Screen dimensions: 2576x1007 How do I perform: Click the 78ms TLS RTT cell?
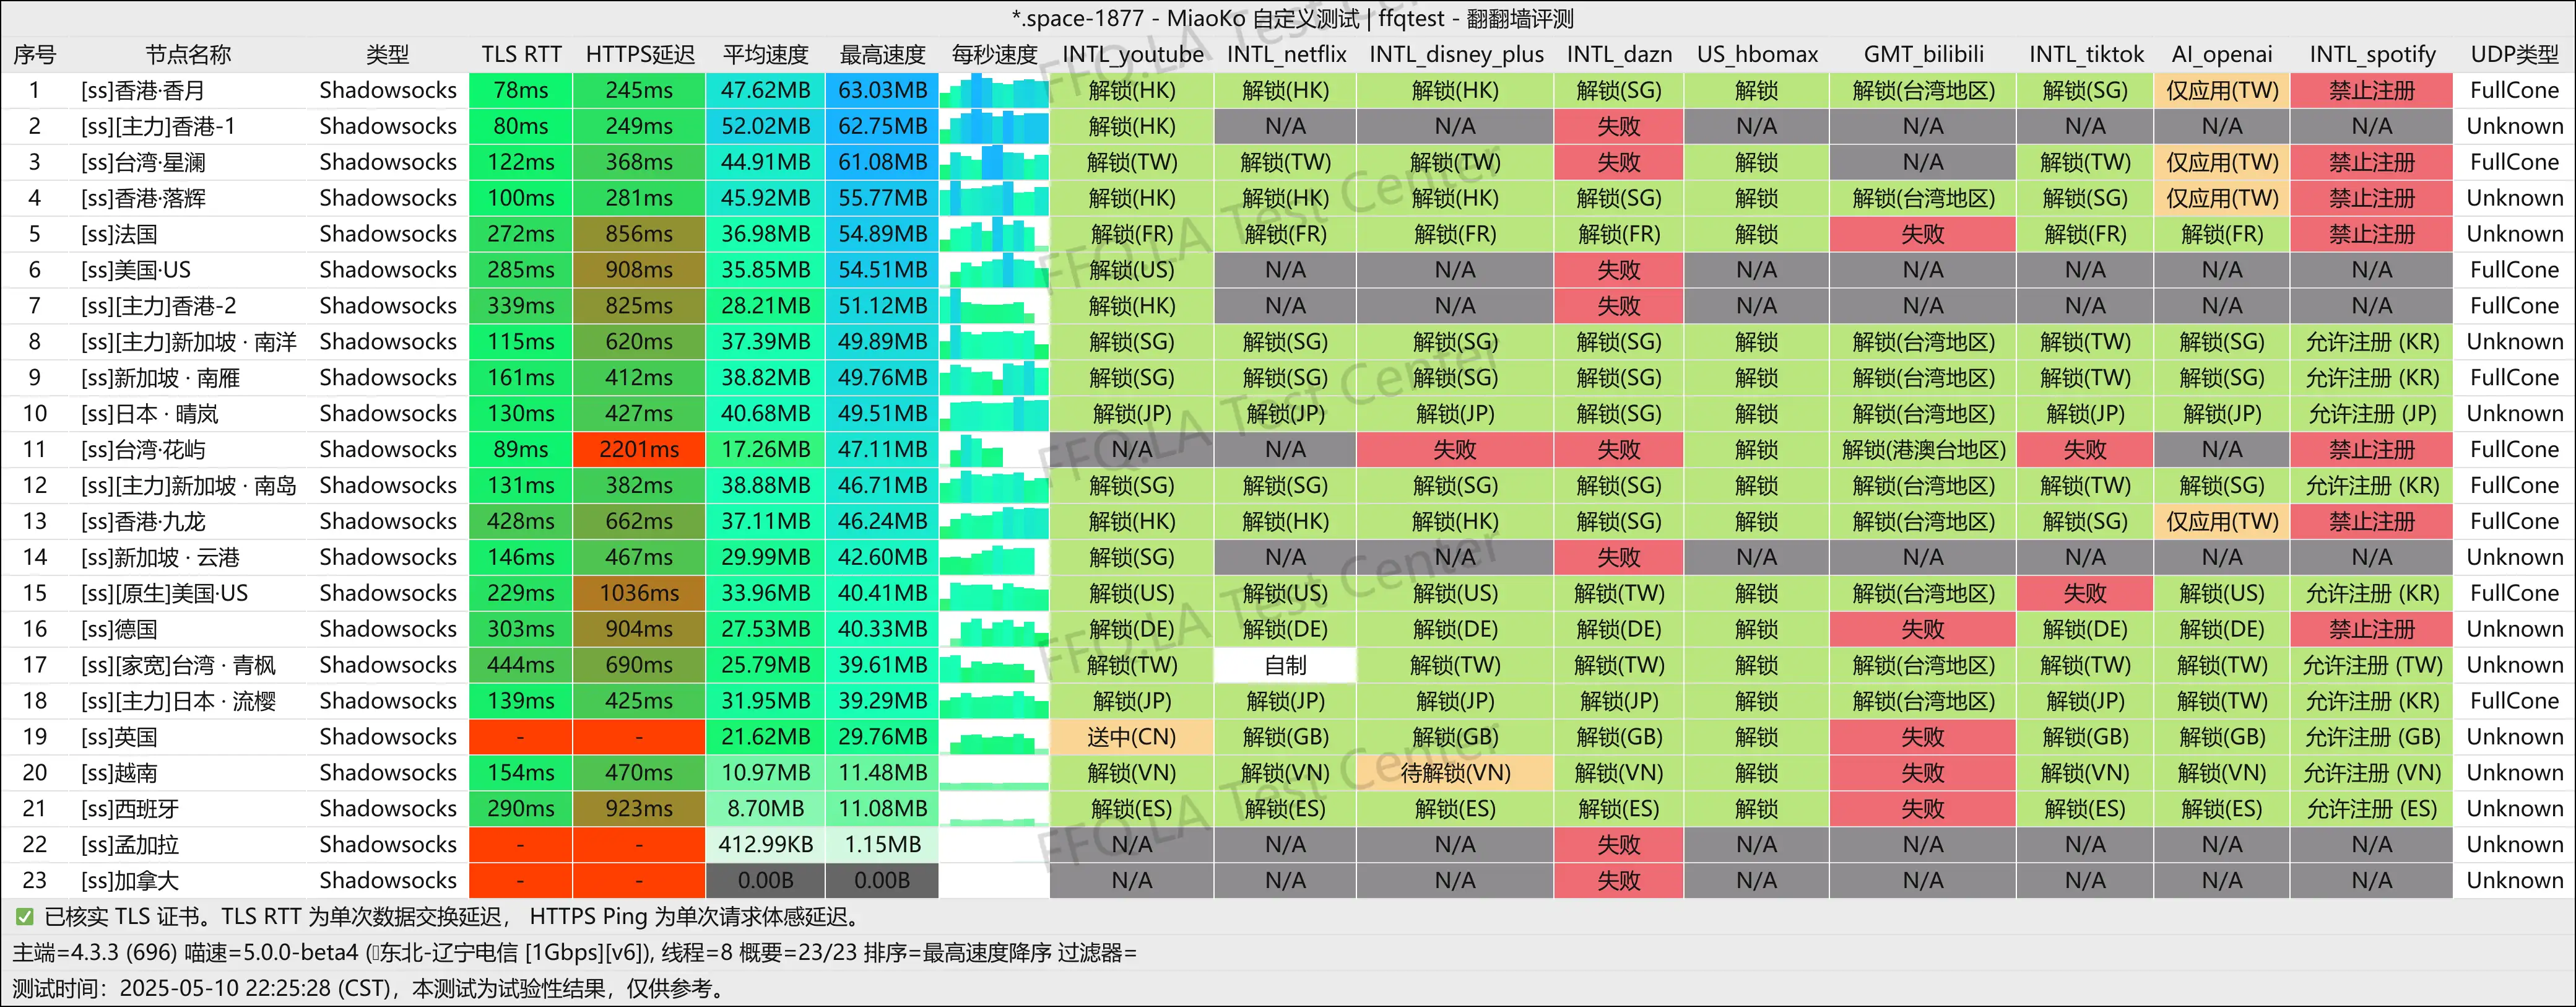pos(521,90)
